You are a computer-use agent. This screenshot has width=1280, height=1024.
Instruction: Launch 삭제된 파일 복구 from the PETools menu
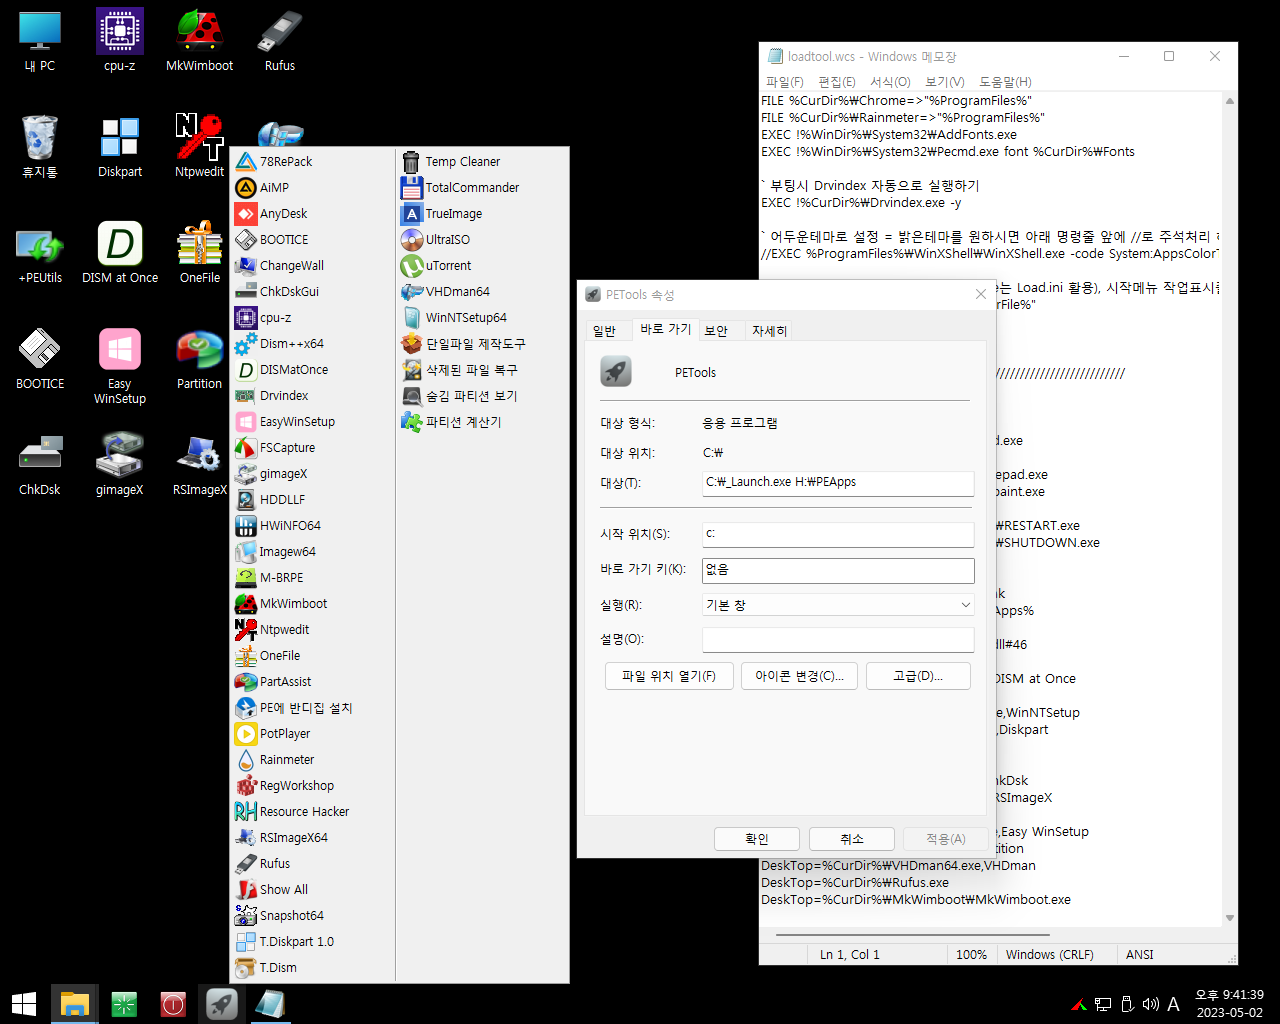482,369
